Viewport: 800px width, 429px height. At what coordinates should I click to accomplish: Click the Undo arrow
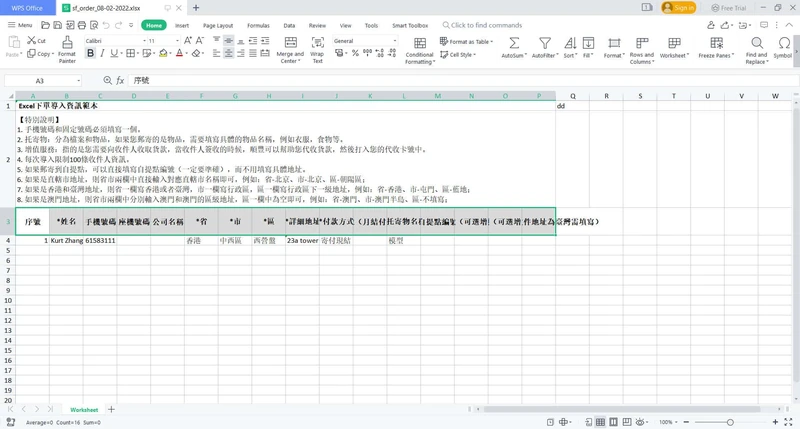(x=106, y=25)
